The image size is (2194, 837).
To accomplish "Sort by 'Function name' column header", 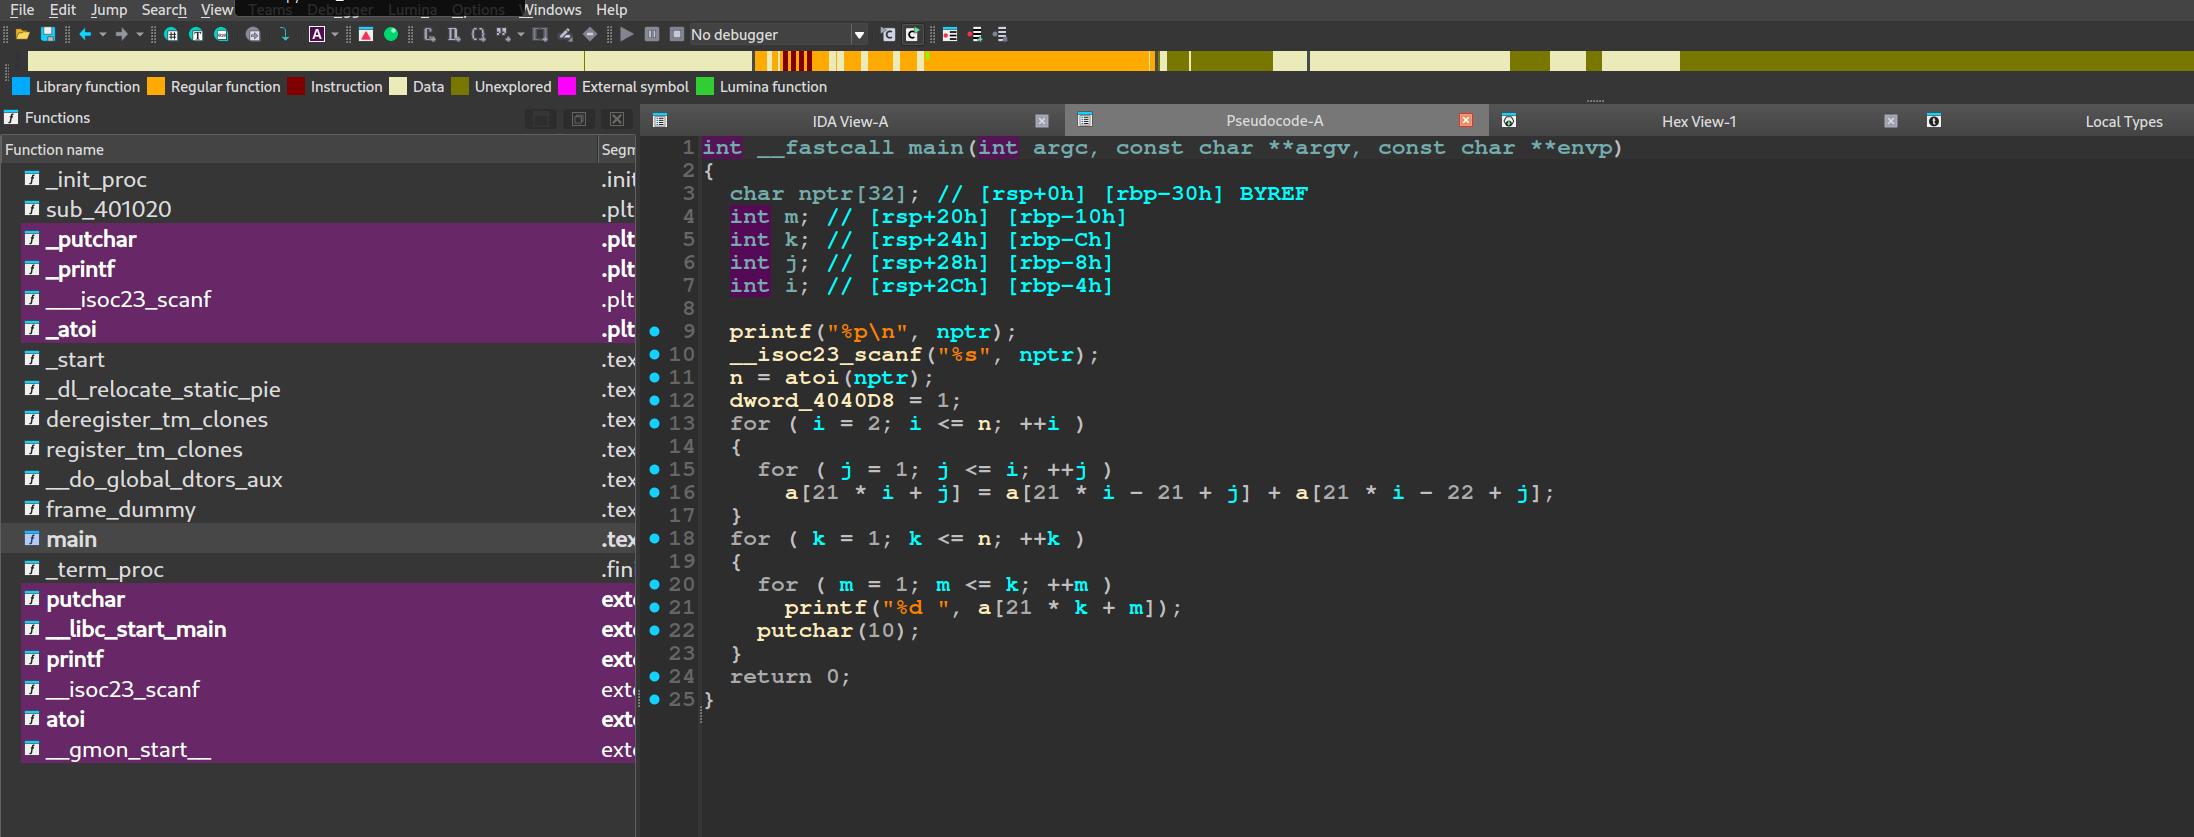I will click(x=298, y=149).
